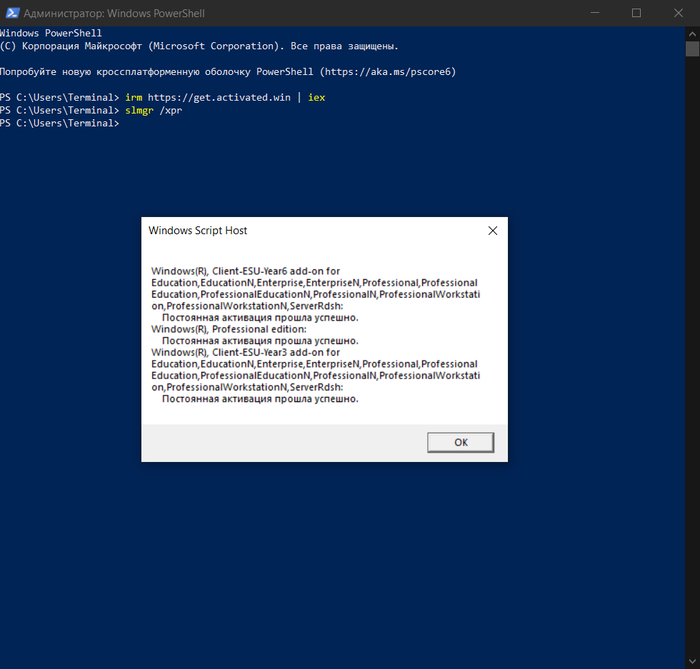The width and height of the screenshot is (700, 669).
Task: Click the iex keyword in the first command
Action: pos(316,98)
